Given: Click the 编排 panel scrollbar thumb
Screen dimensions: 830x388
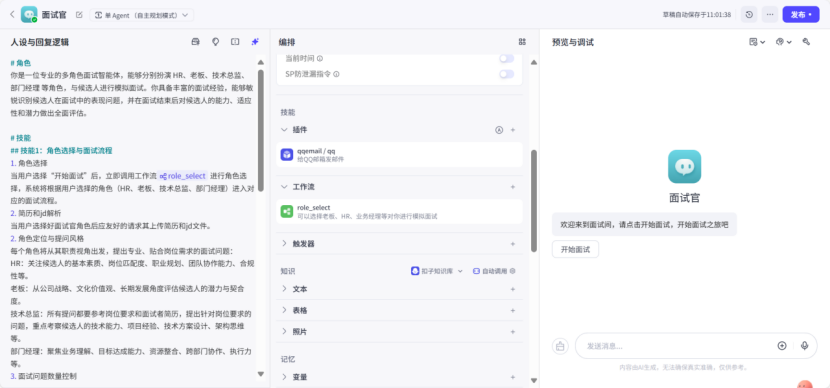Looking at the screenshot, I should coord(534,200).
